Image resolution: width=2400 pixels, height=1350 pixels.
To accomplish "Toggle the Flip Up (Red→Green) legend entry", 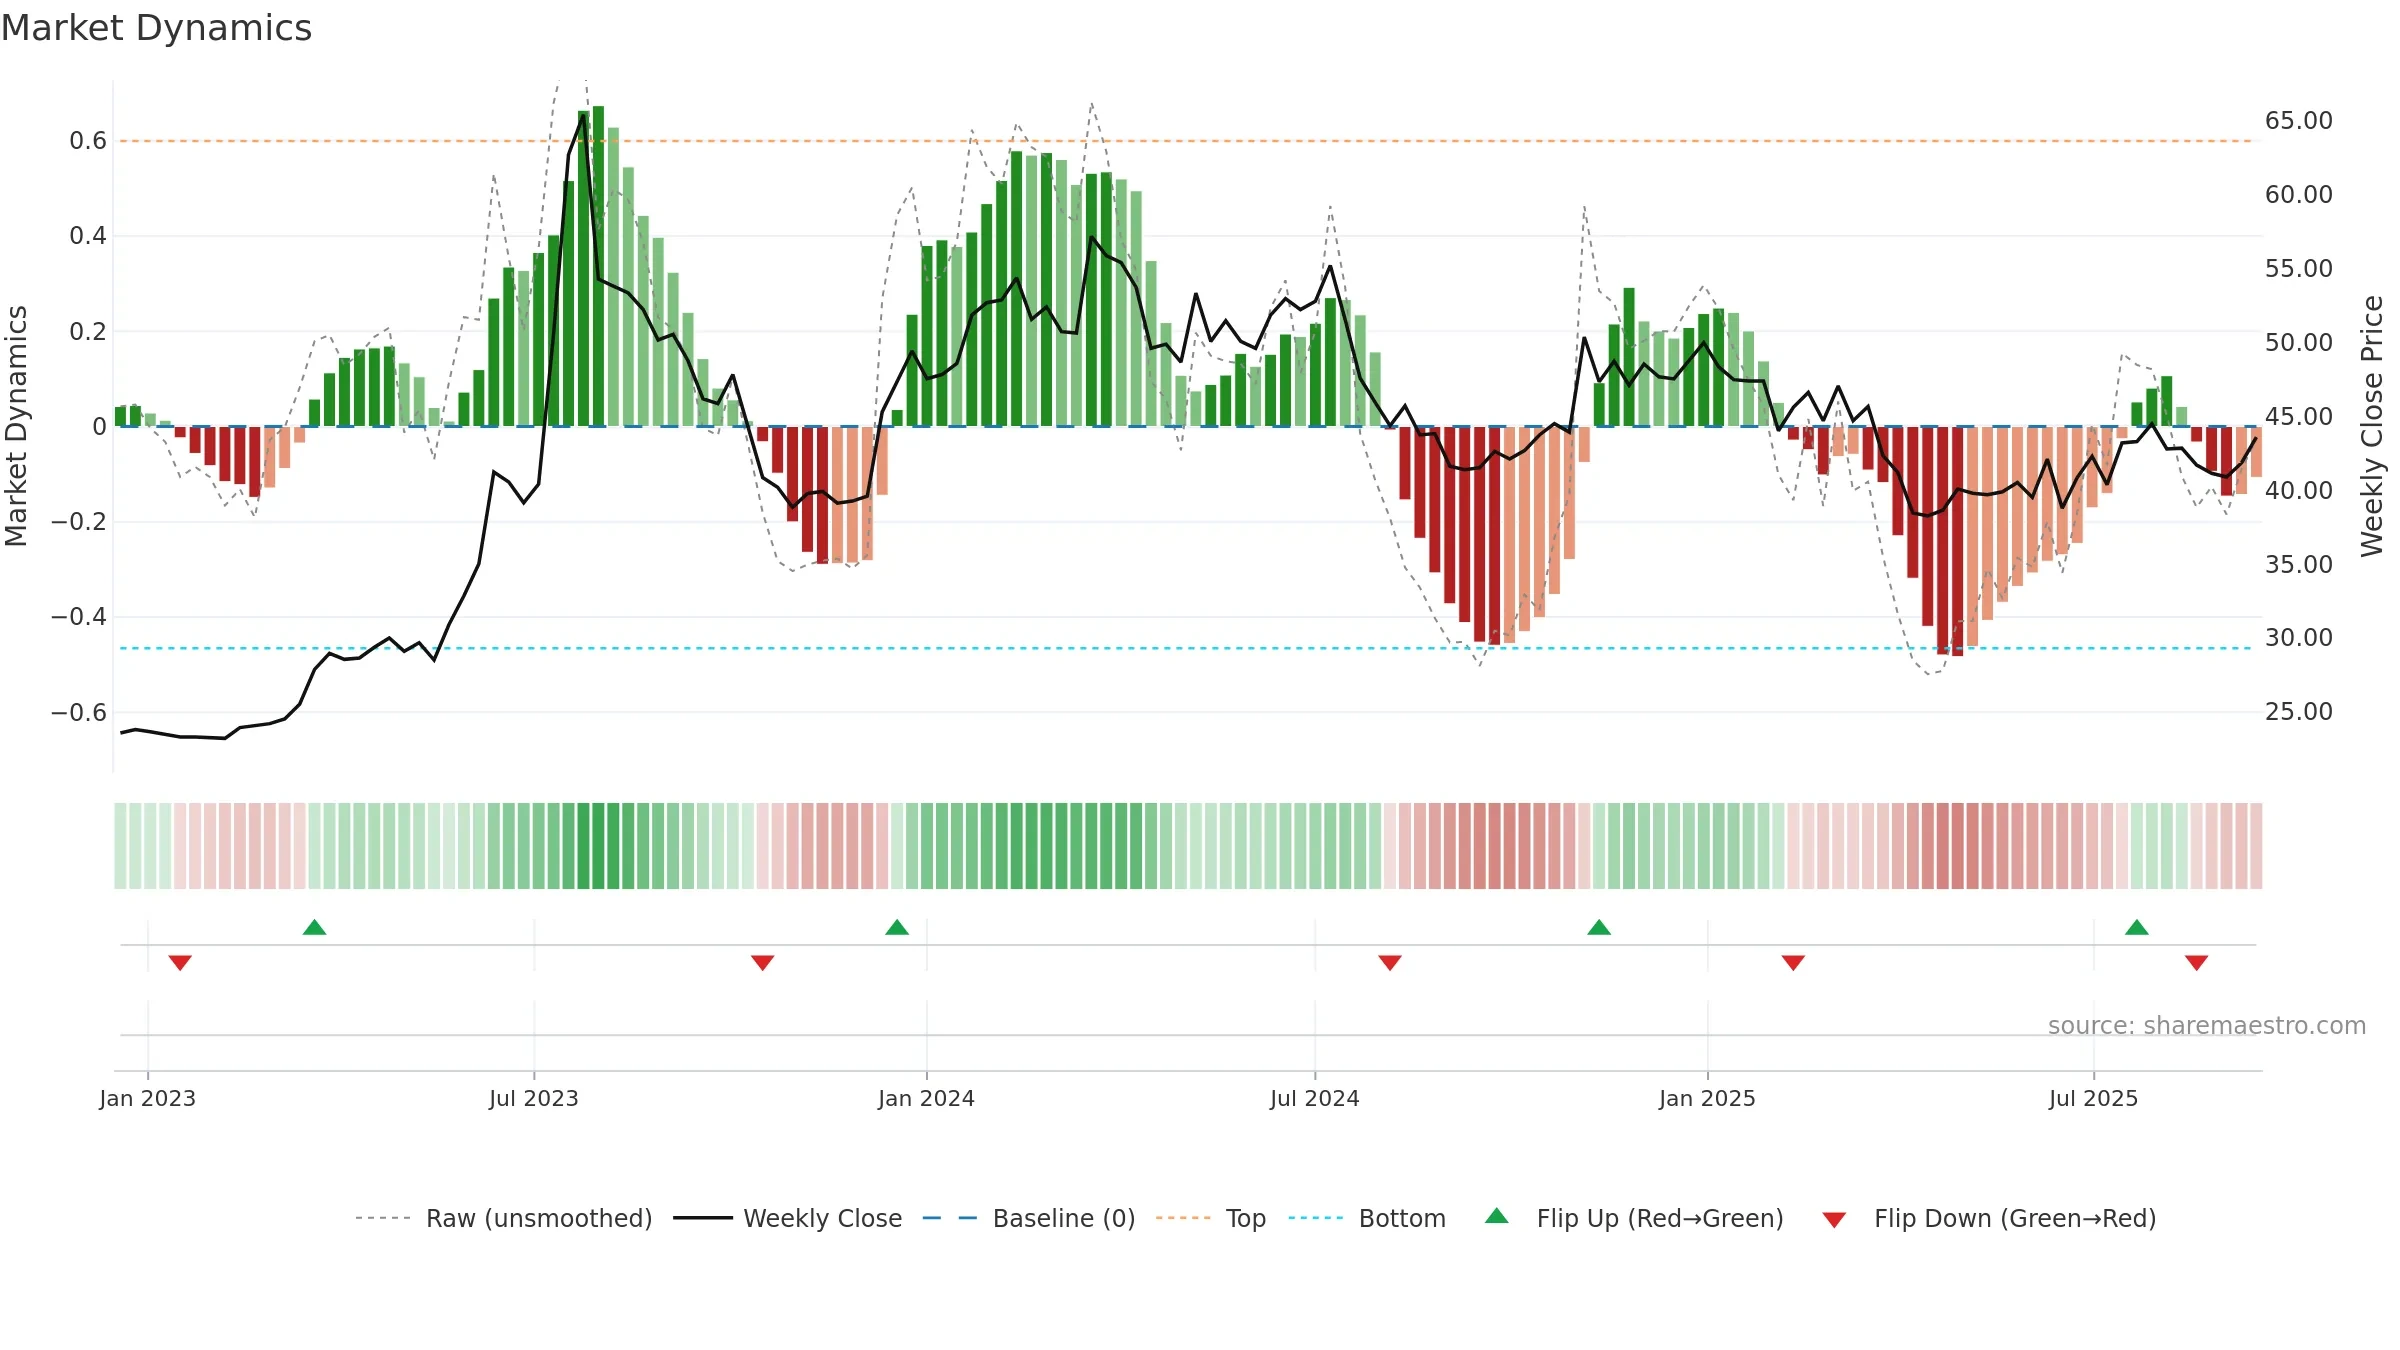I will point(1634,1218).
